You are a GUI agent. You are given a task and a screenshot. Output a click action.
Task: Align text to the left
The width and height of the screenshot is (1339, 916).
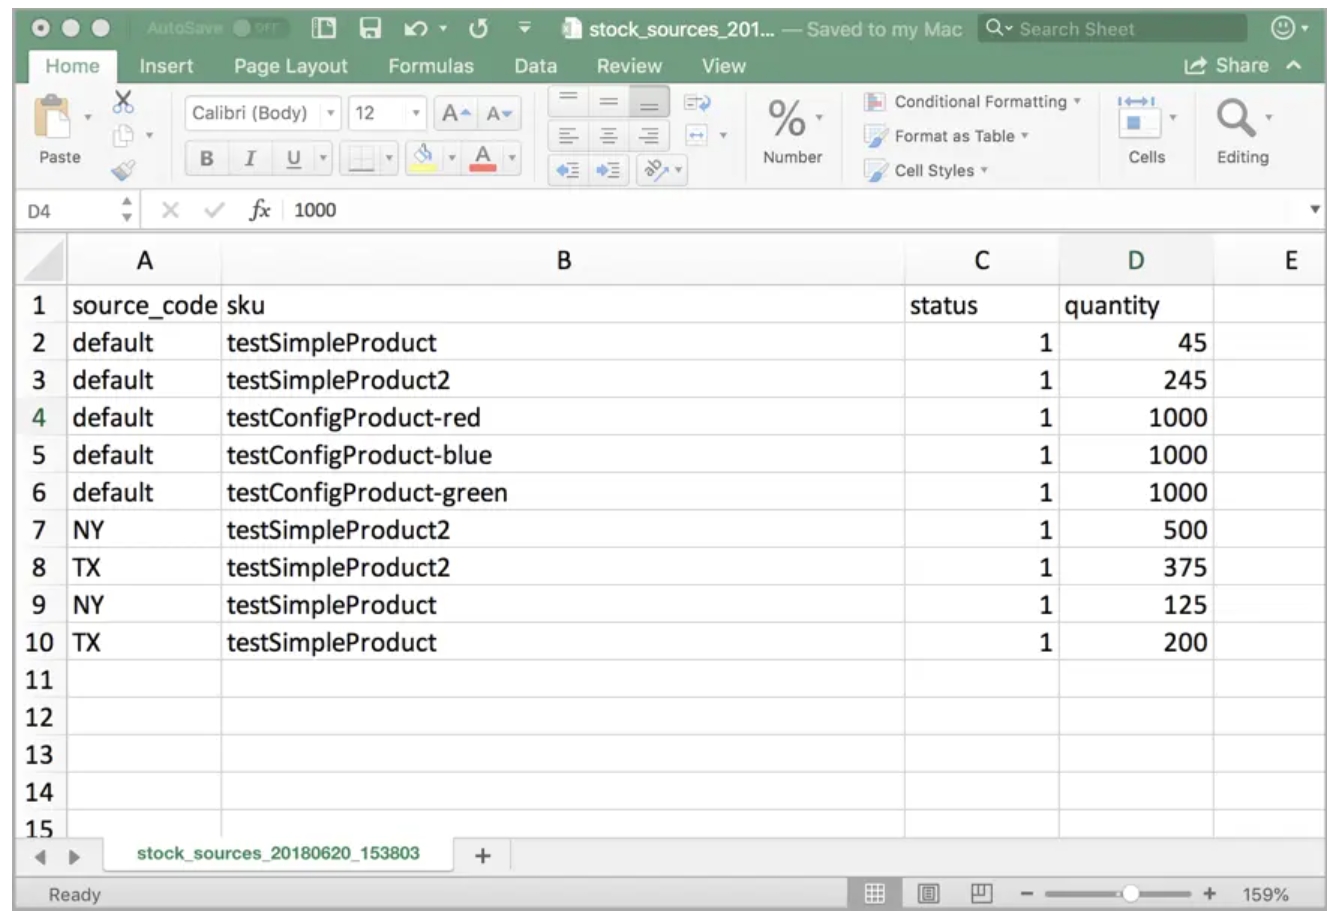(x=567, y=135)
